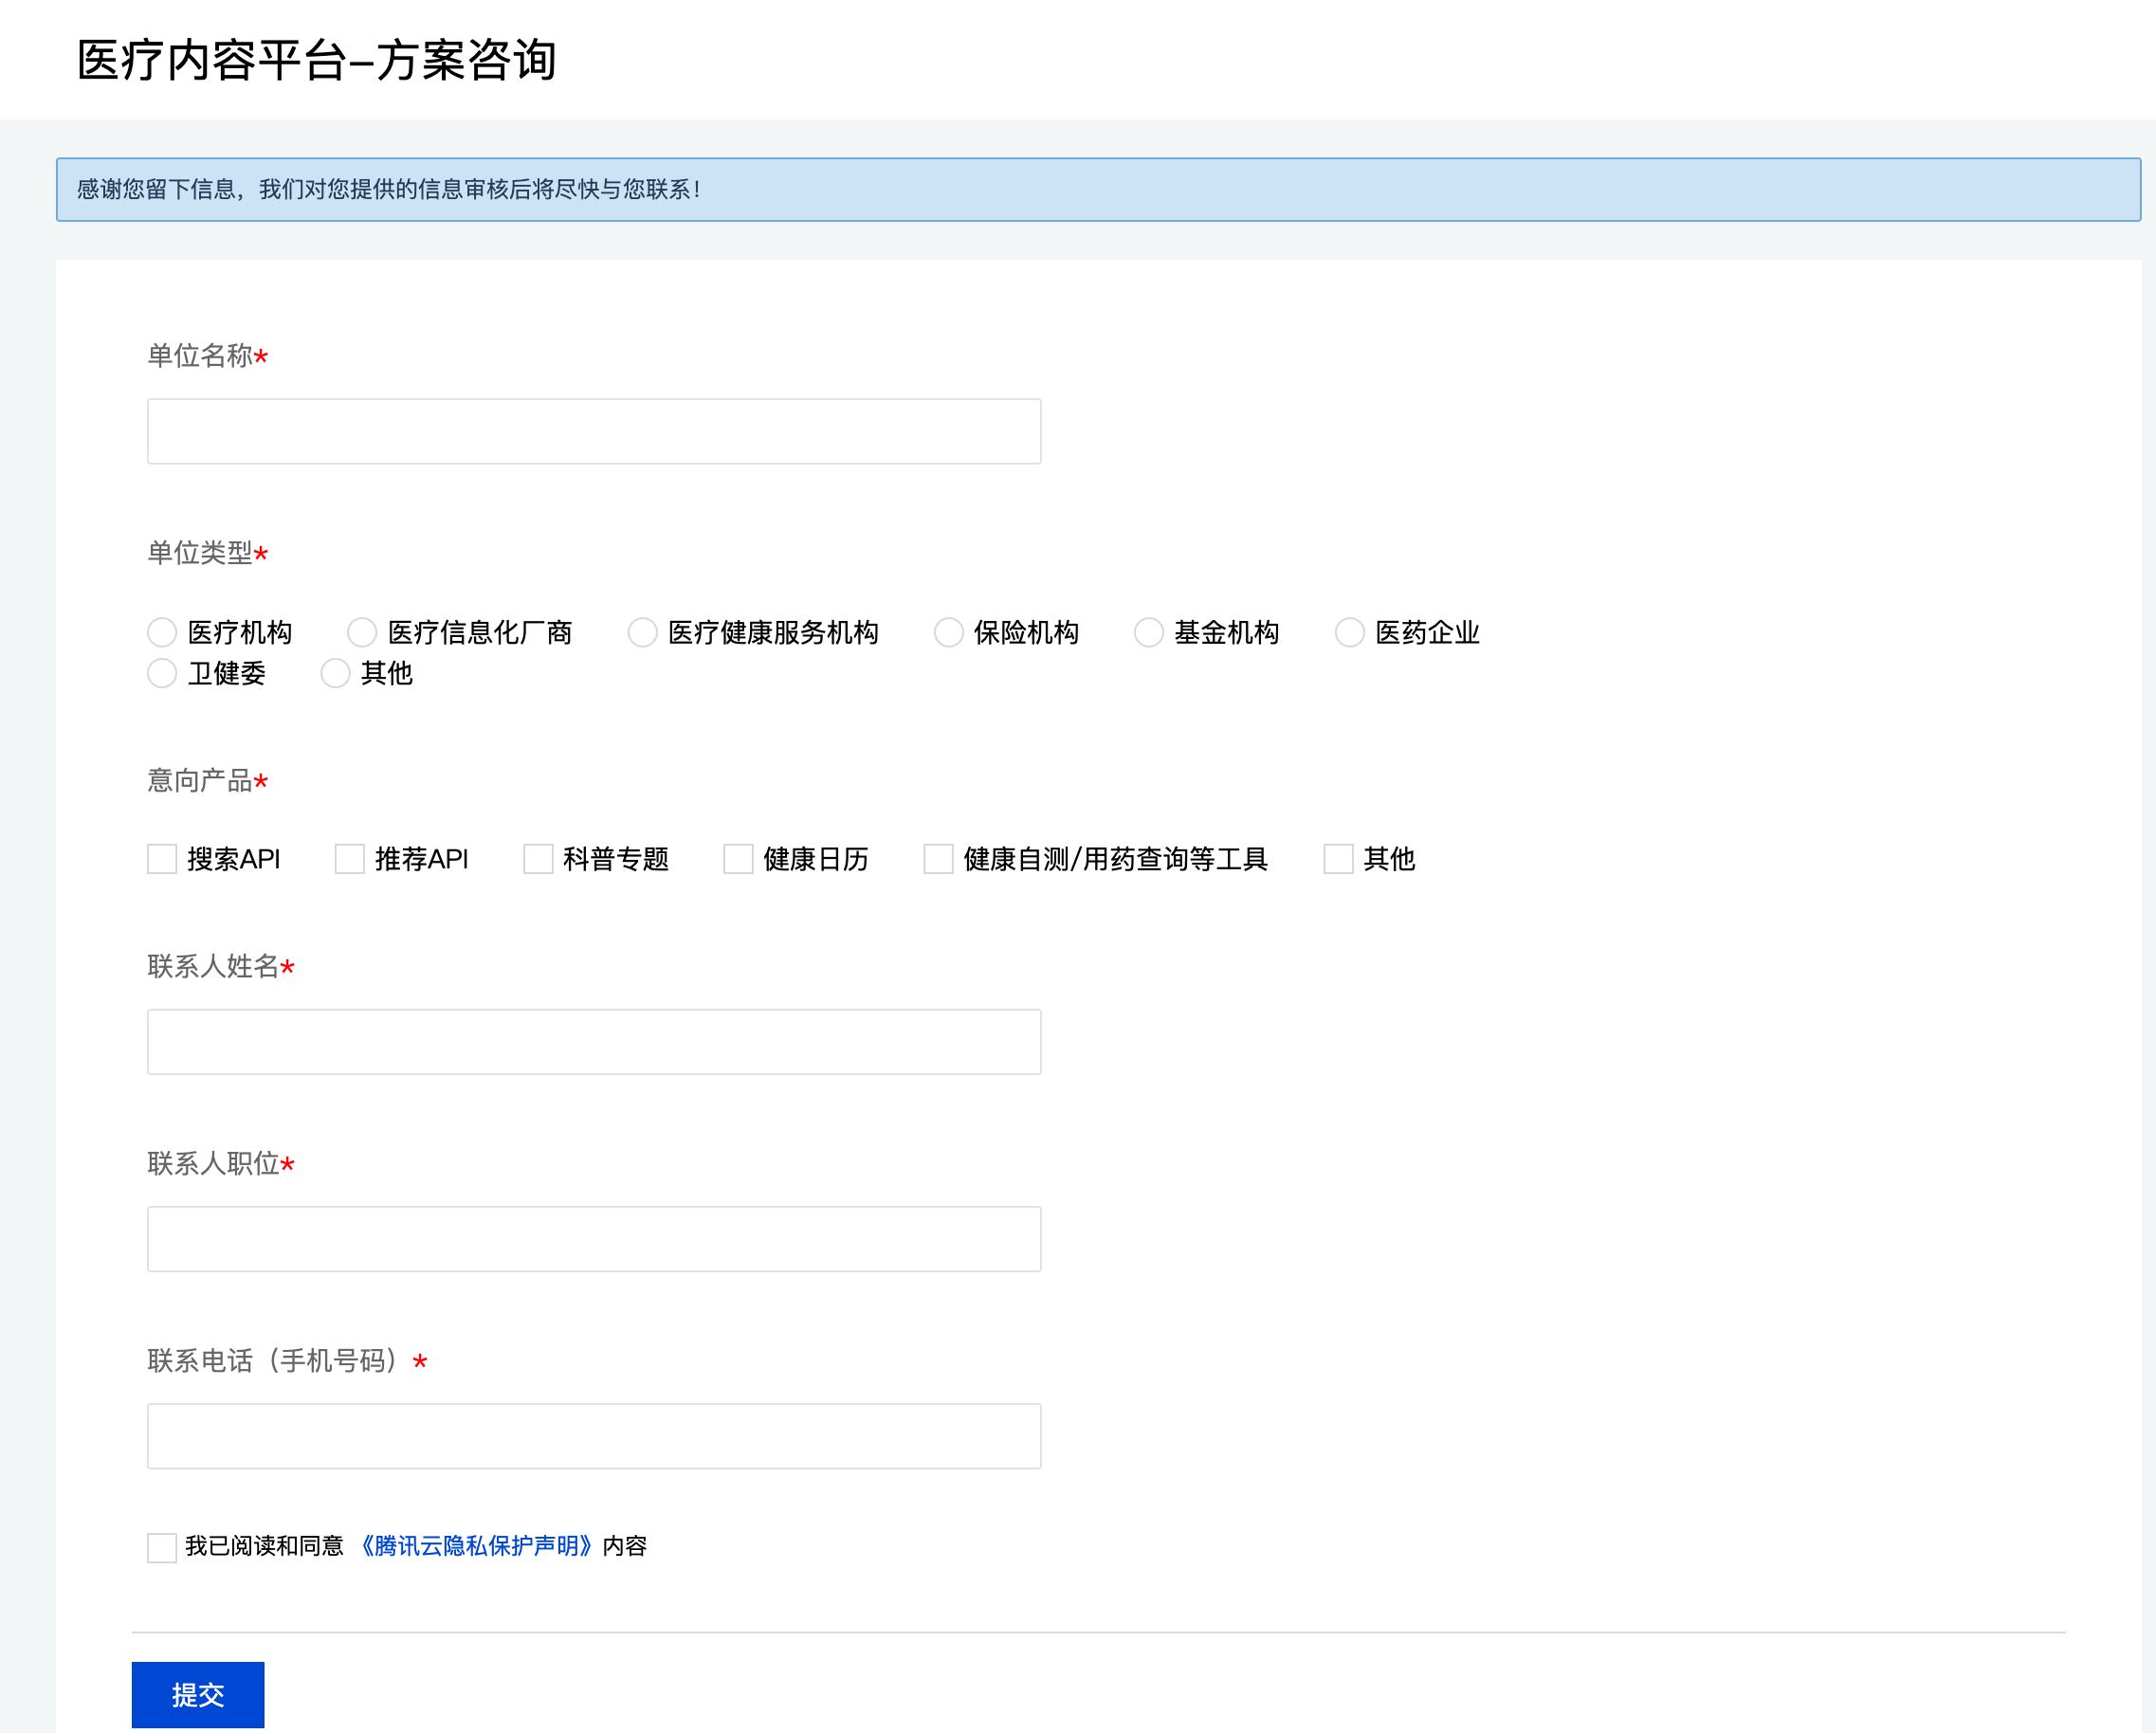Image resolution: width=2156 pixels, height=1733 pixels.
Task: Tick 健康自测/用药查询等工具 checkbox
Action: click(x=938, y=859)
